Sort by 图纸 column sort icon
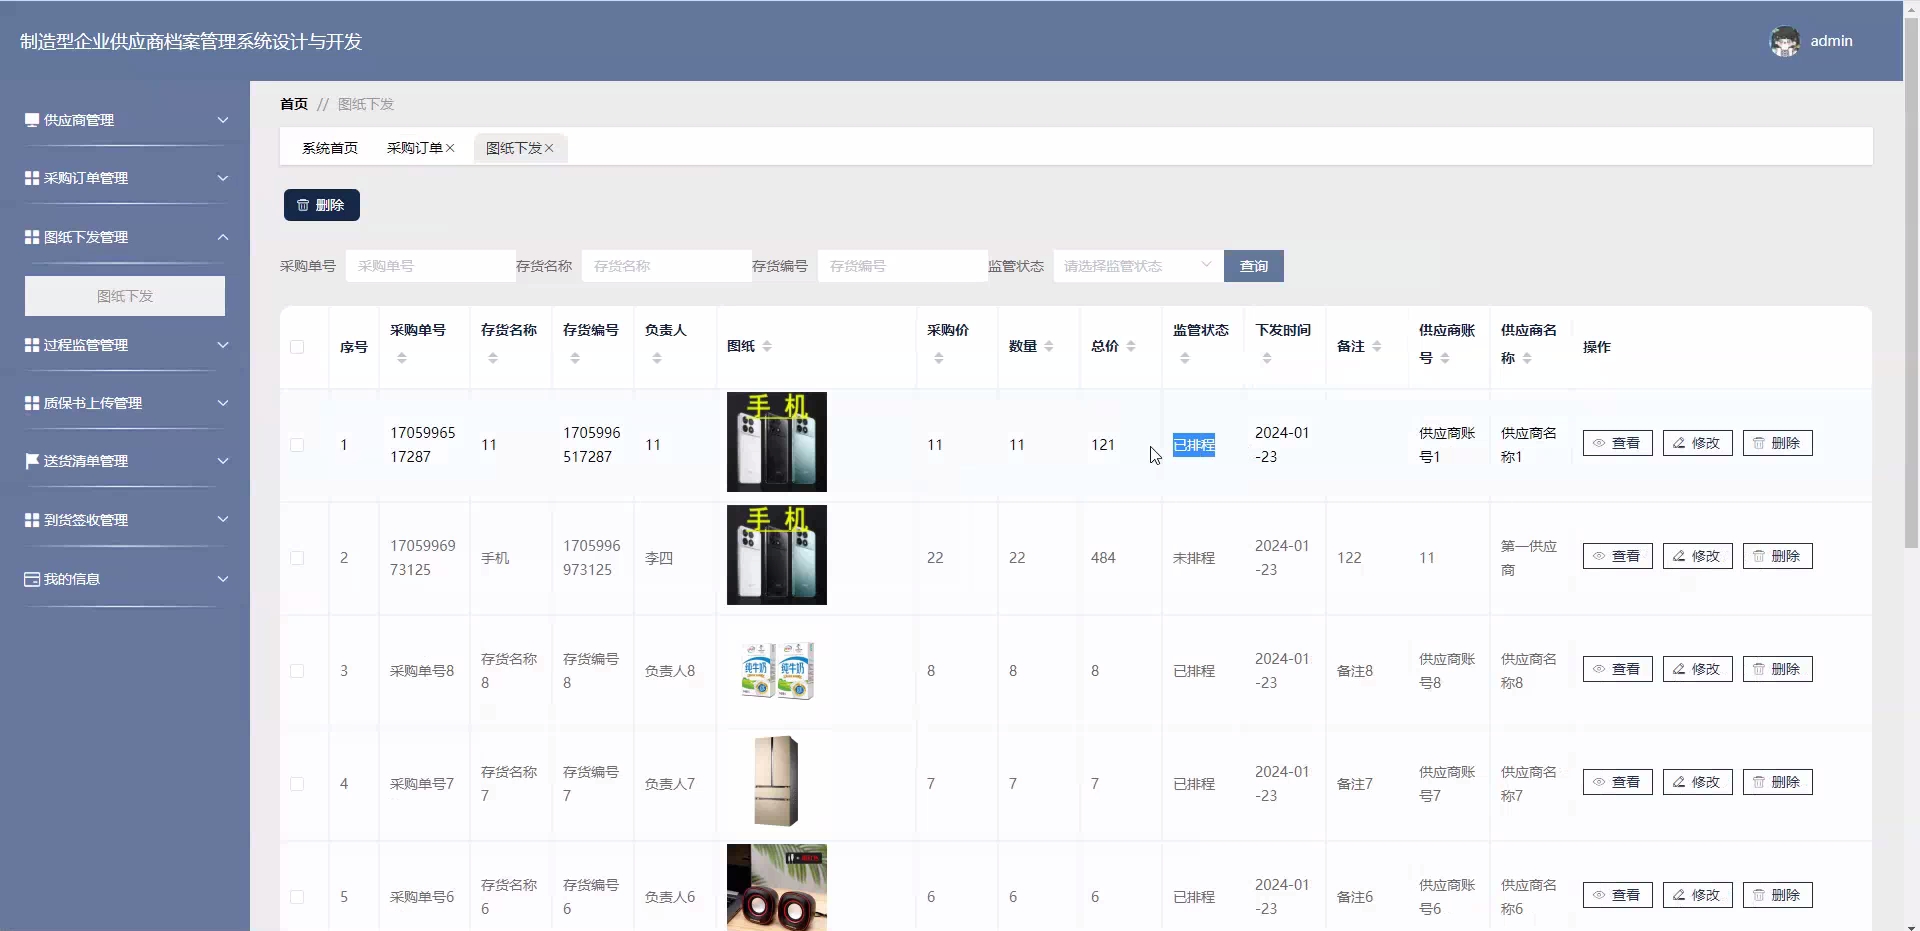Image resolution: width=1920 pixels, height=931 pixels. 767,346
